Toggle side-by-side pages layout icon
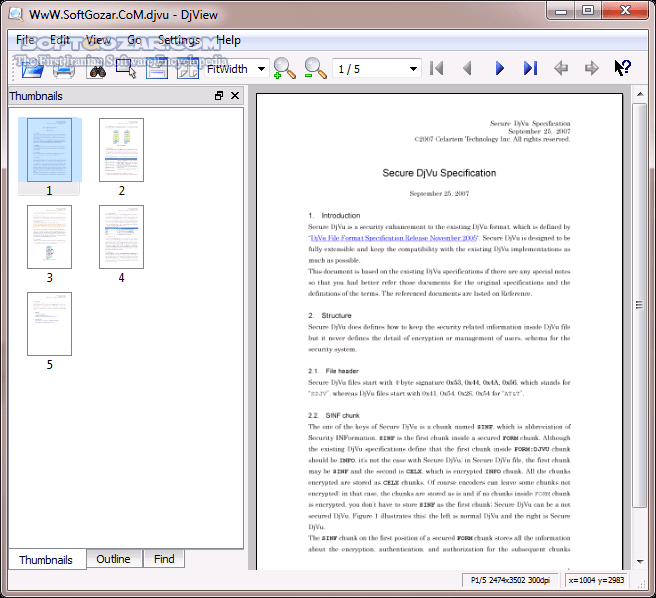656x598 pixels. coord(187,69)
